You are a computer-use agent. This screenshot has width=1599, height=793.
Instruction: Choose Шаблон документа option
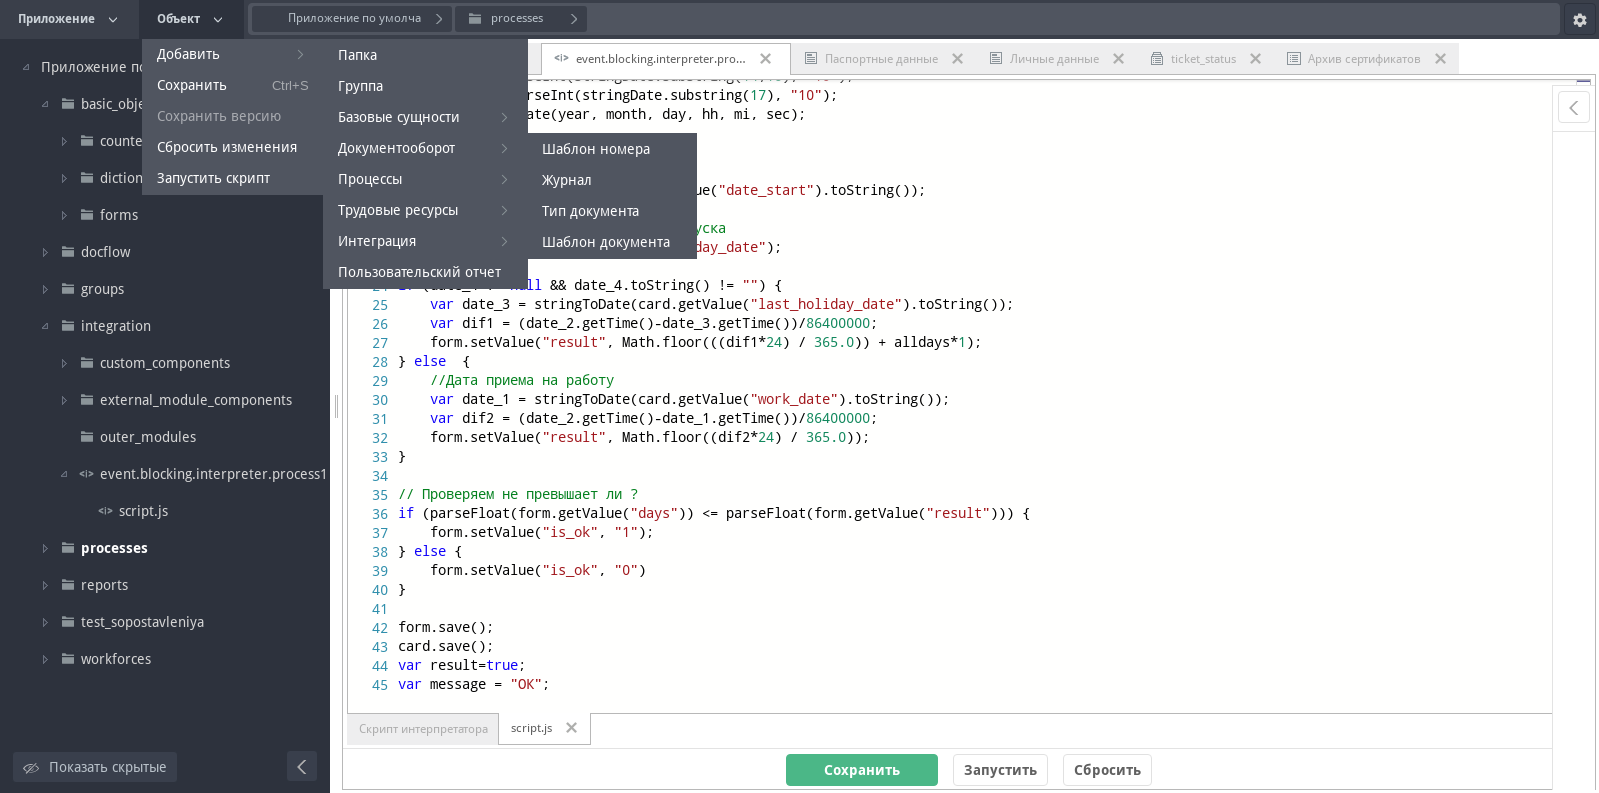click(x=612, y=242)
